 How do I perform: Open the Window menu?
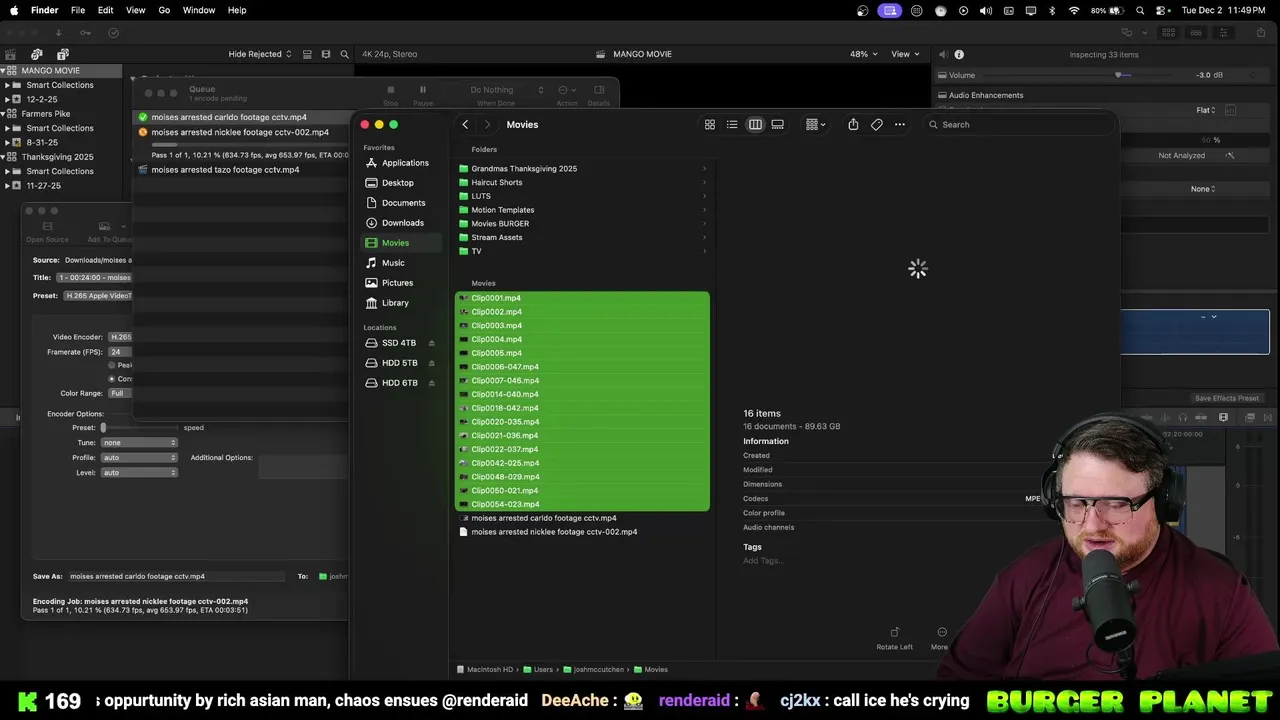click(x=199, y=10)
